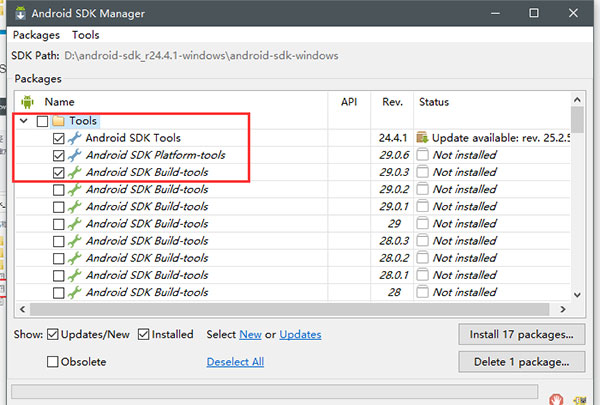Toggle the Updates/New show filter checkbox

[x=53, y=334]
